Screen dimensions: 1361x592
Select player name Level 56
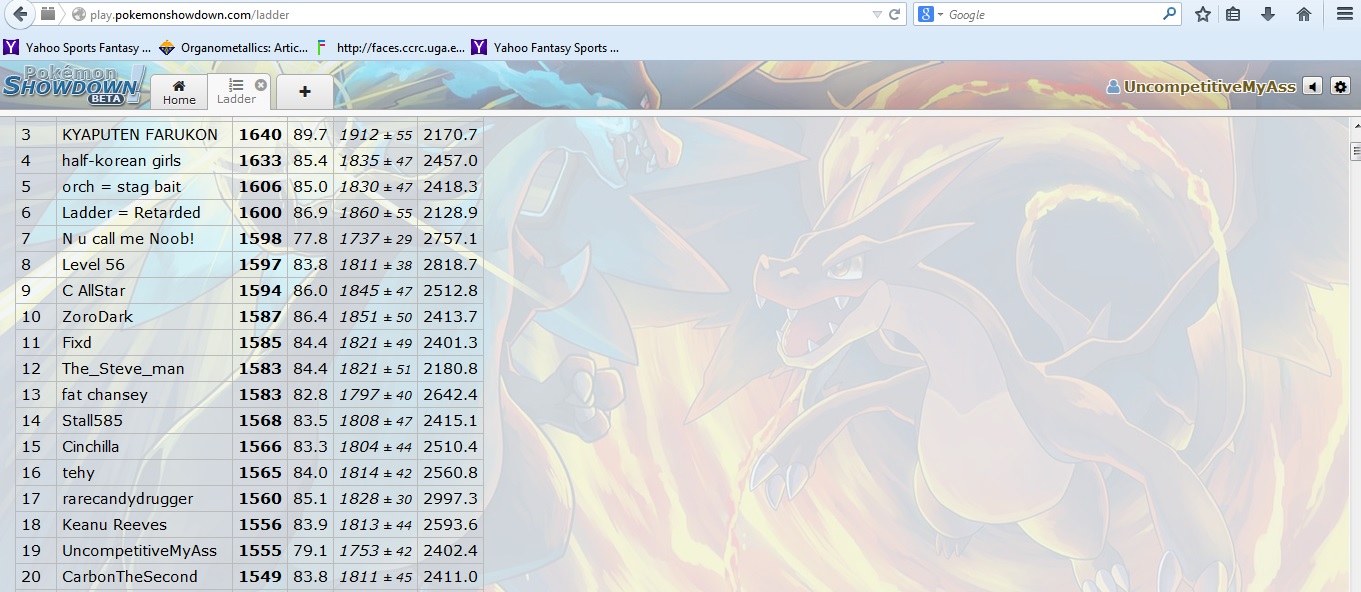click(93, 264)
